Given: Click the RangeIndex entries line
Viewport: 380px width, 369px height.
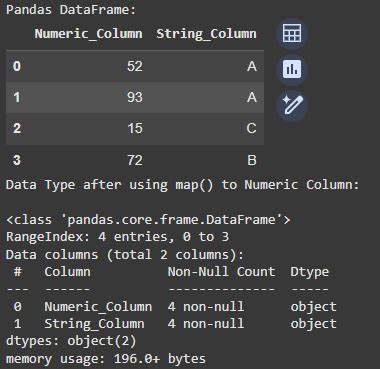Looking at the screenshot, I should [117, 237].
